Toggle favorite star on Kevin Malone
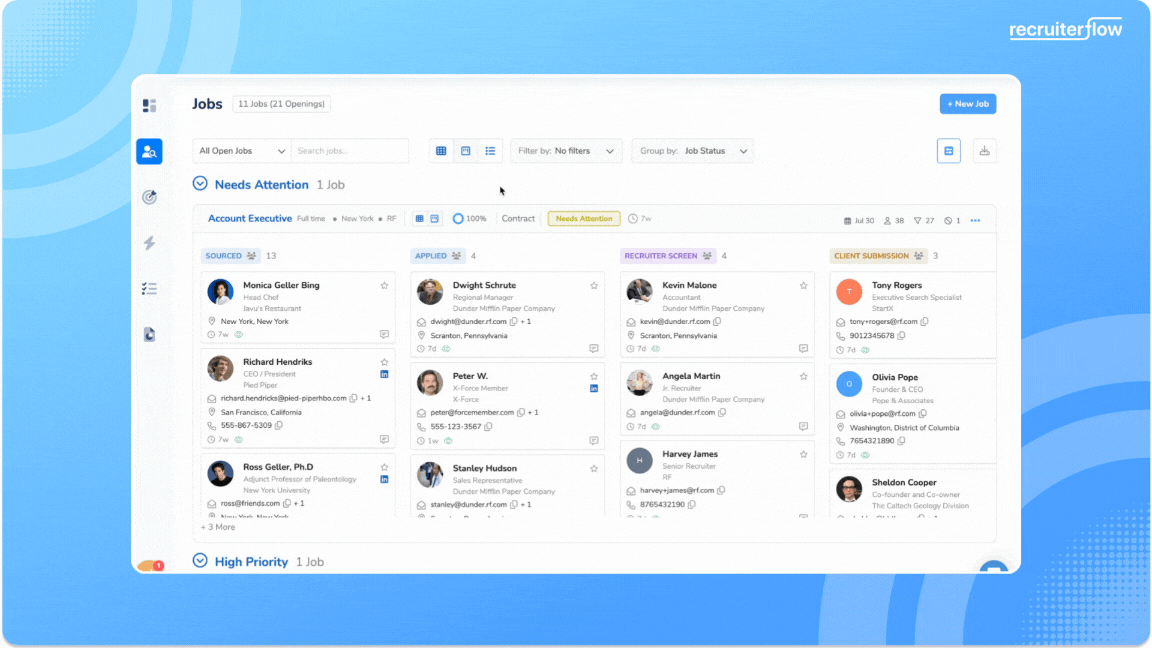1152x648 pixels. click(803, 286)
